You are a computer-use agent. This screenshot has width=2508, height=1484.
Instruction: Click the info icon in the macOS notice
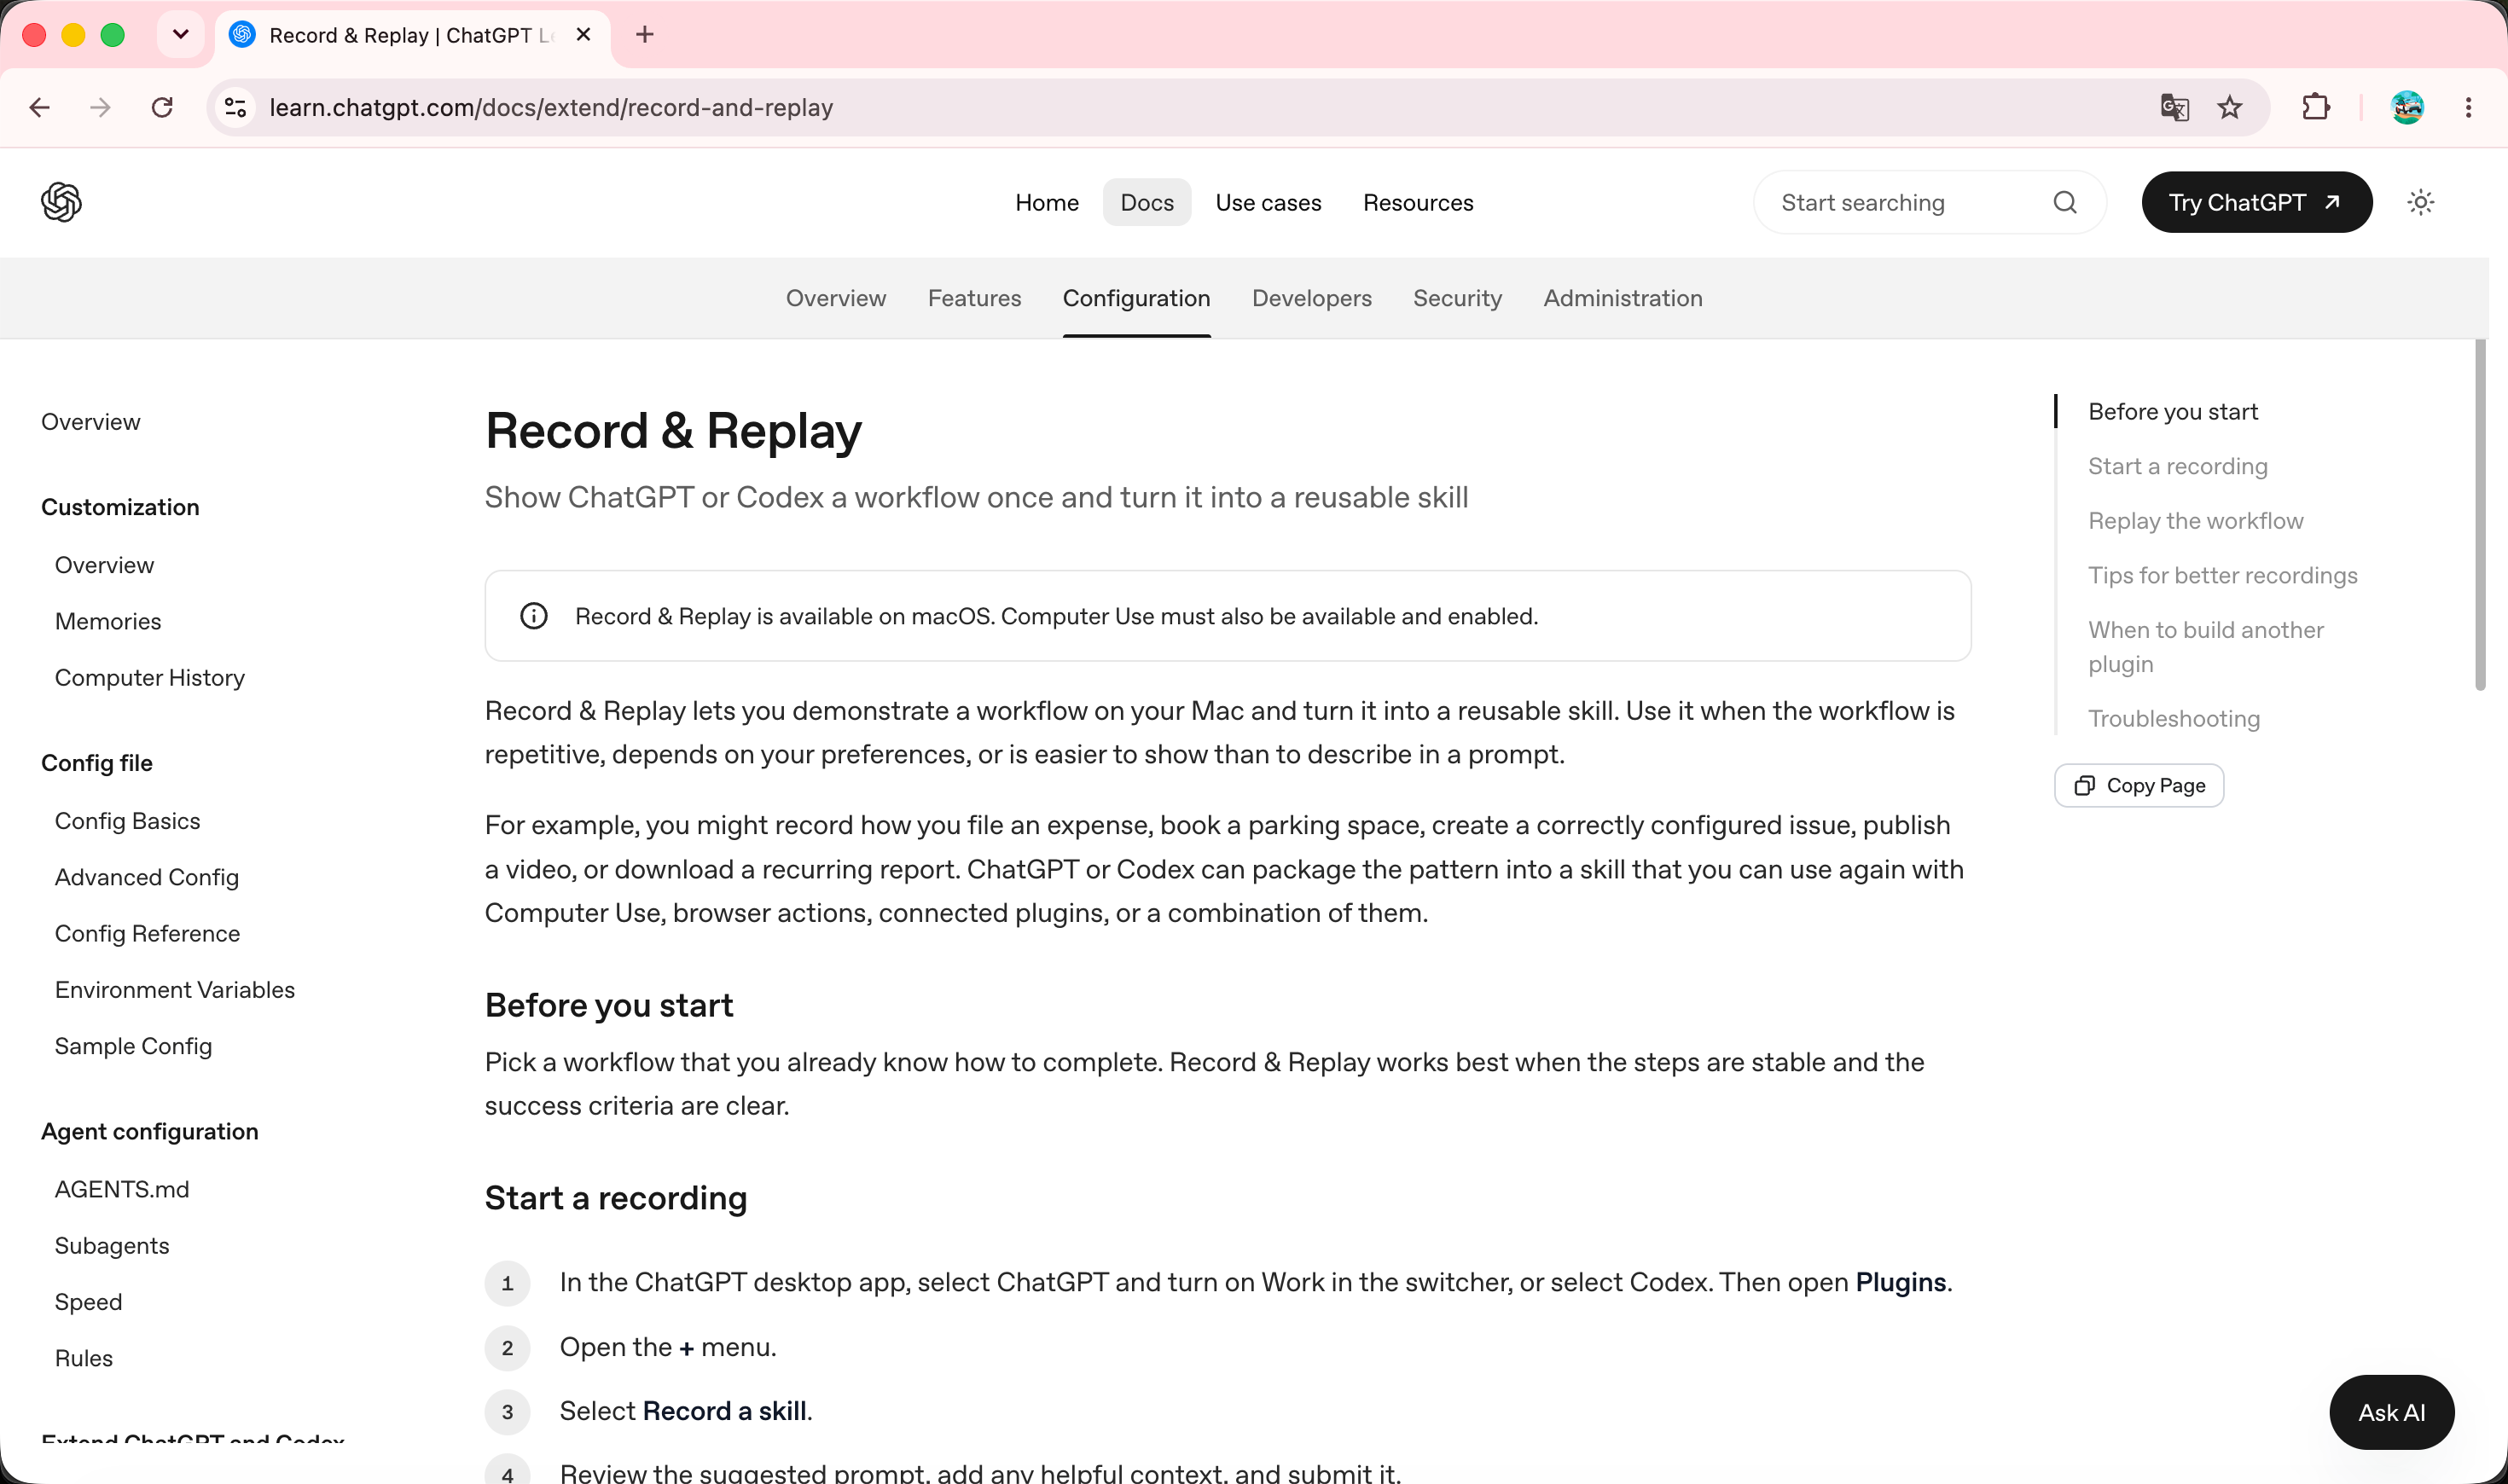pyautogui.click(x=534, y=616)
